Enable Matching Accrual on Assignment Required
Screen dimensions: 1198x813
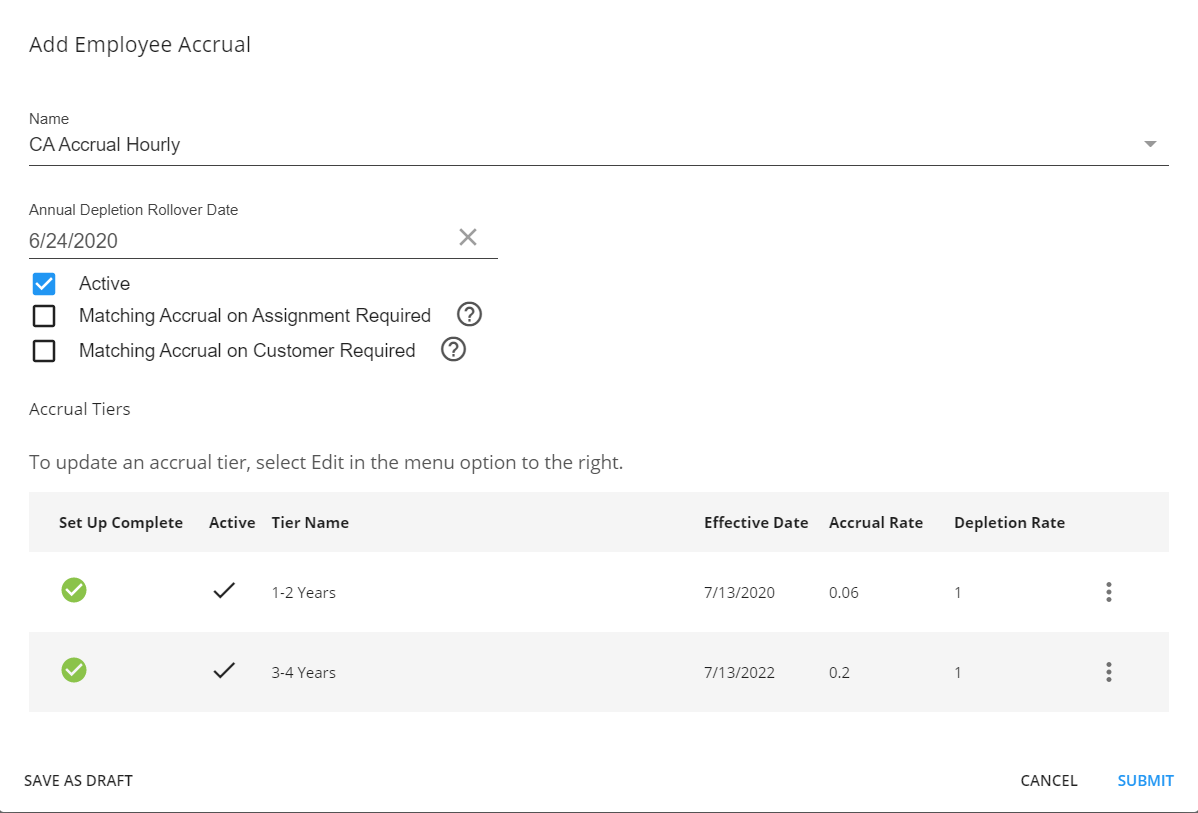pos(44,316)
